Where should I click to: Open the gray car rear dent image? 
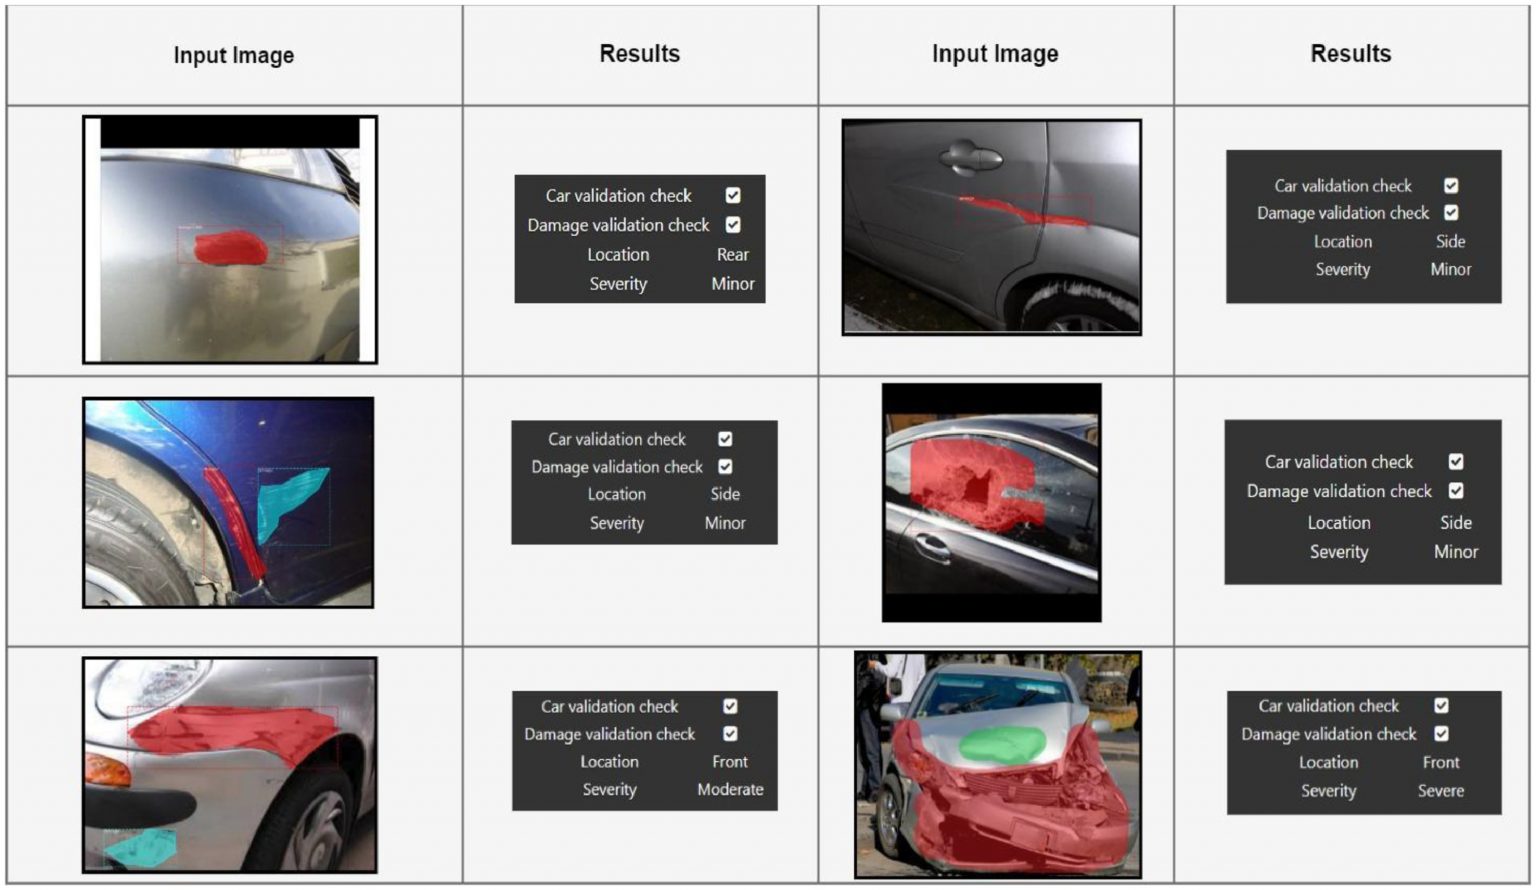[230, 240]
